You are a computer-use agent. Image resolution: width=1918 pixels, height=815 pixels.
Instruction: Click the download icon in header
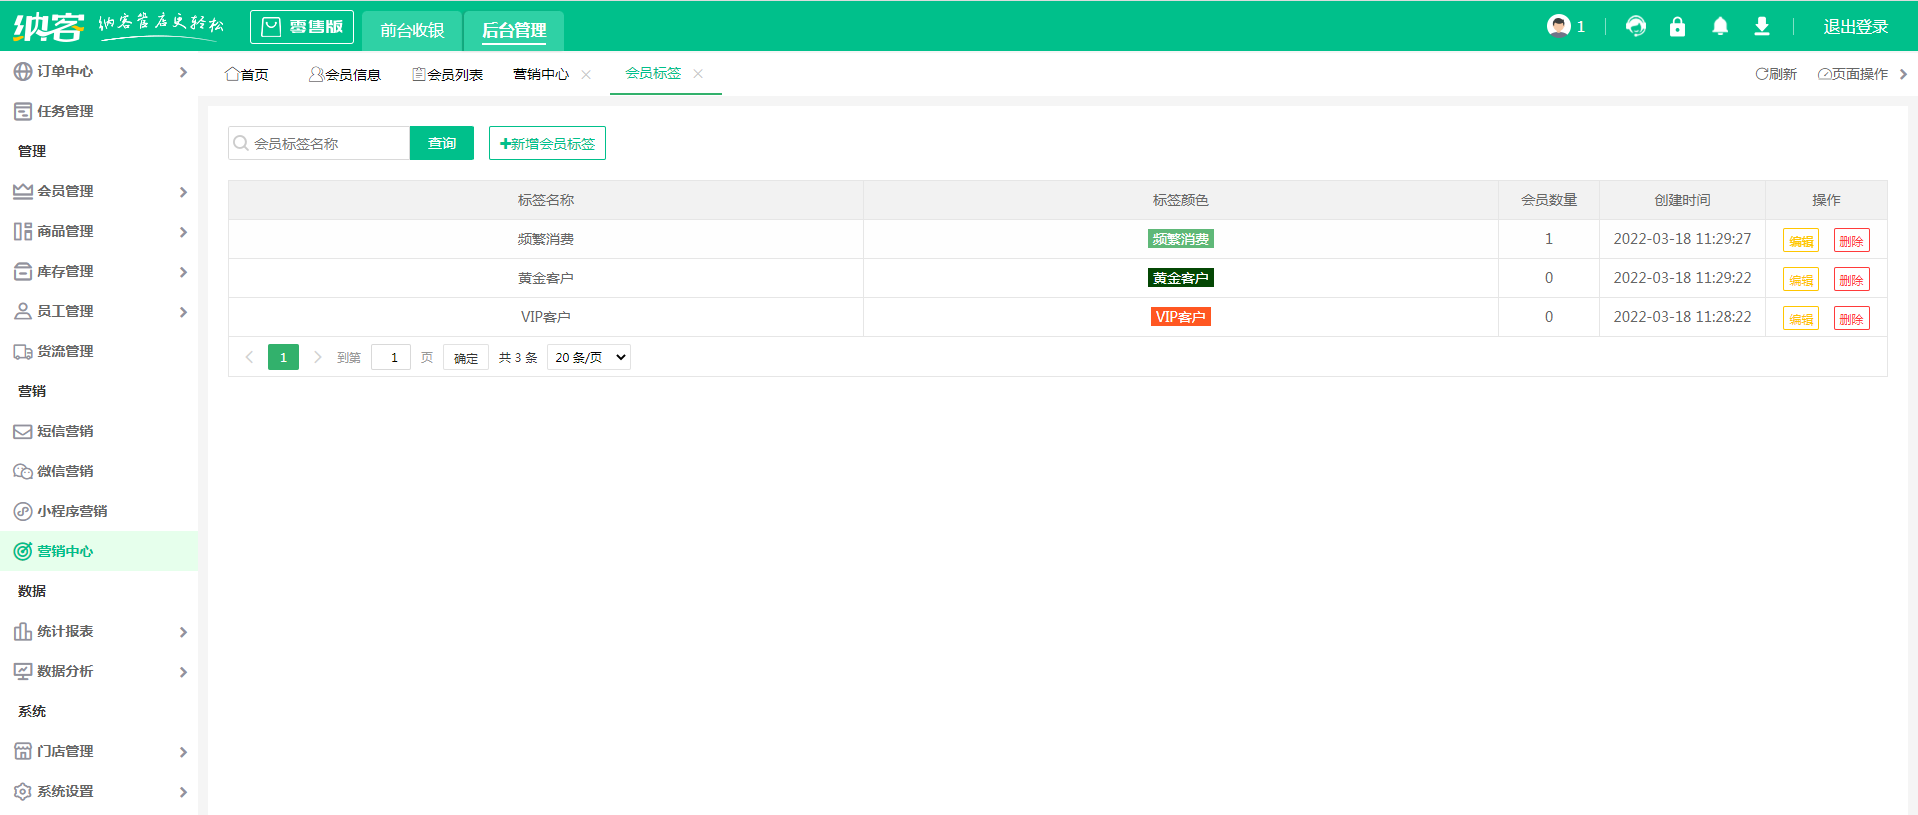(1761, 27)
